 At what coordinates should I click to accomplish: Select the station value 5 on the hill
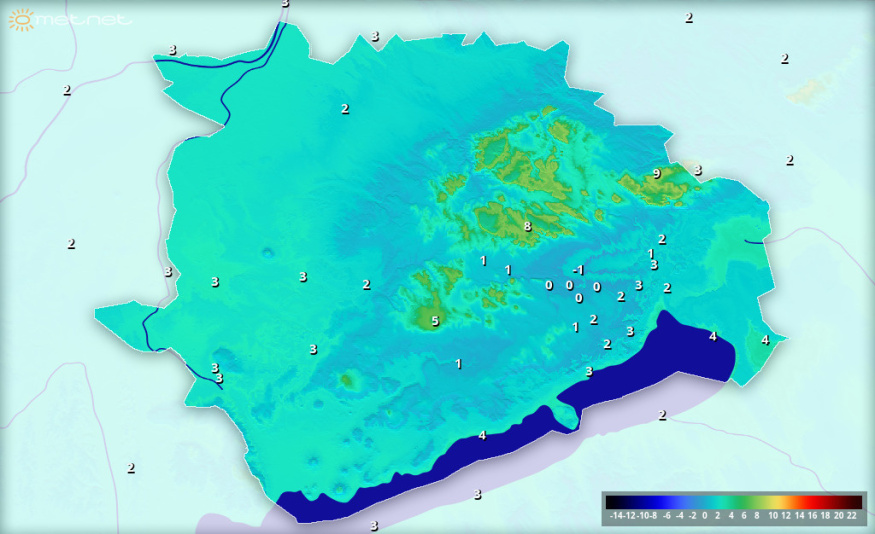[x=434, y=321]
